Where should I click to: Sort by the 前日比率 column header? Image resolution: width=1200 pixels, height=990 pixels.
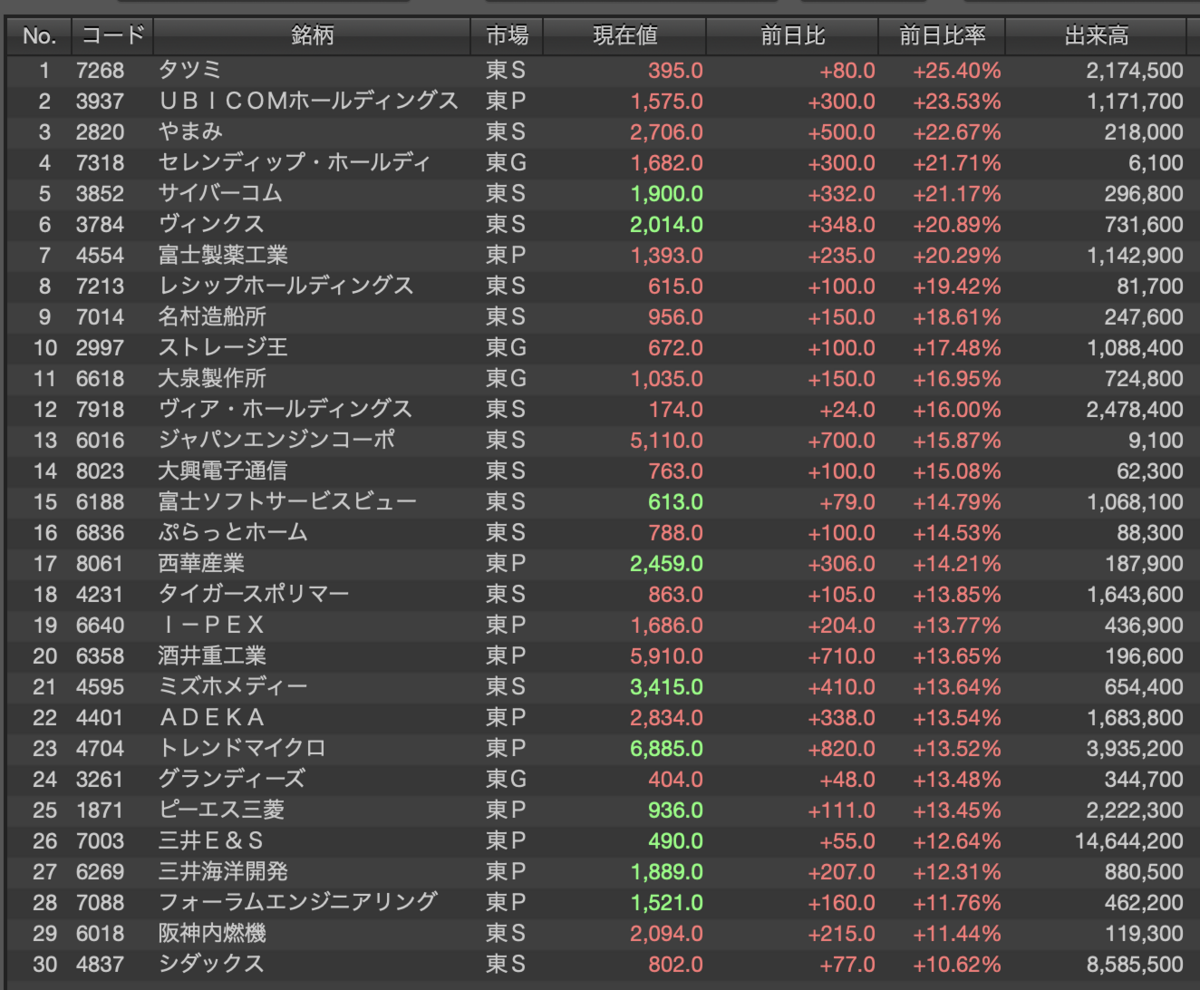click(942, 37)
